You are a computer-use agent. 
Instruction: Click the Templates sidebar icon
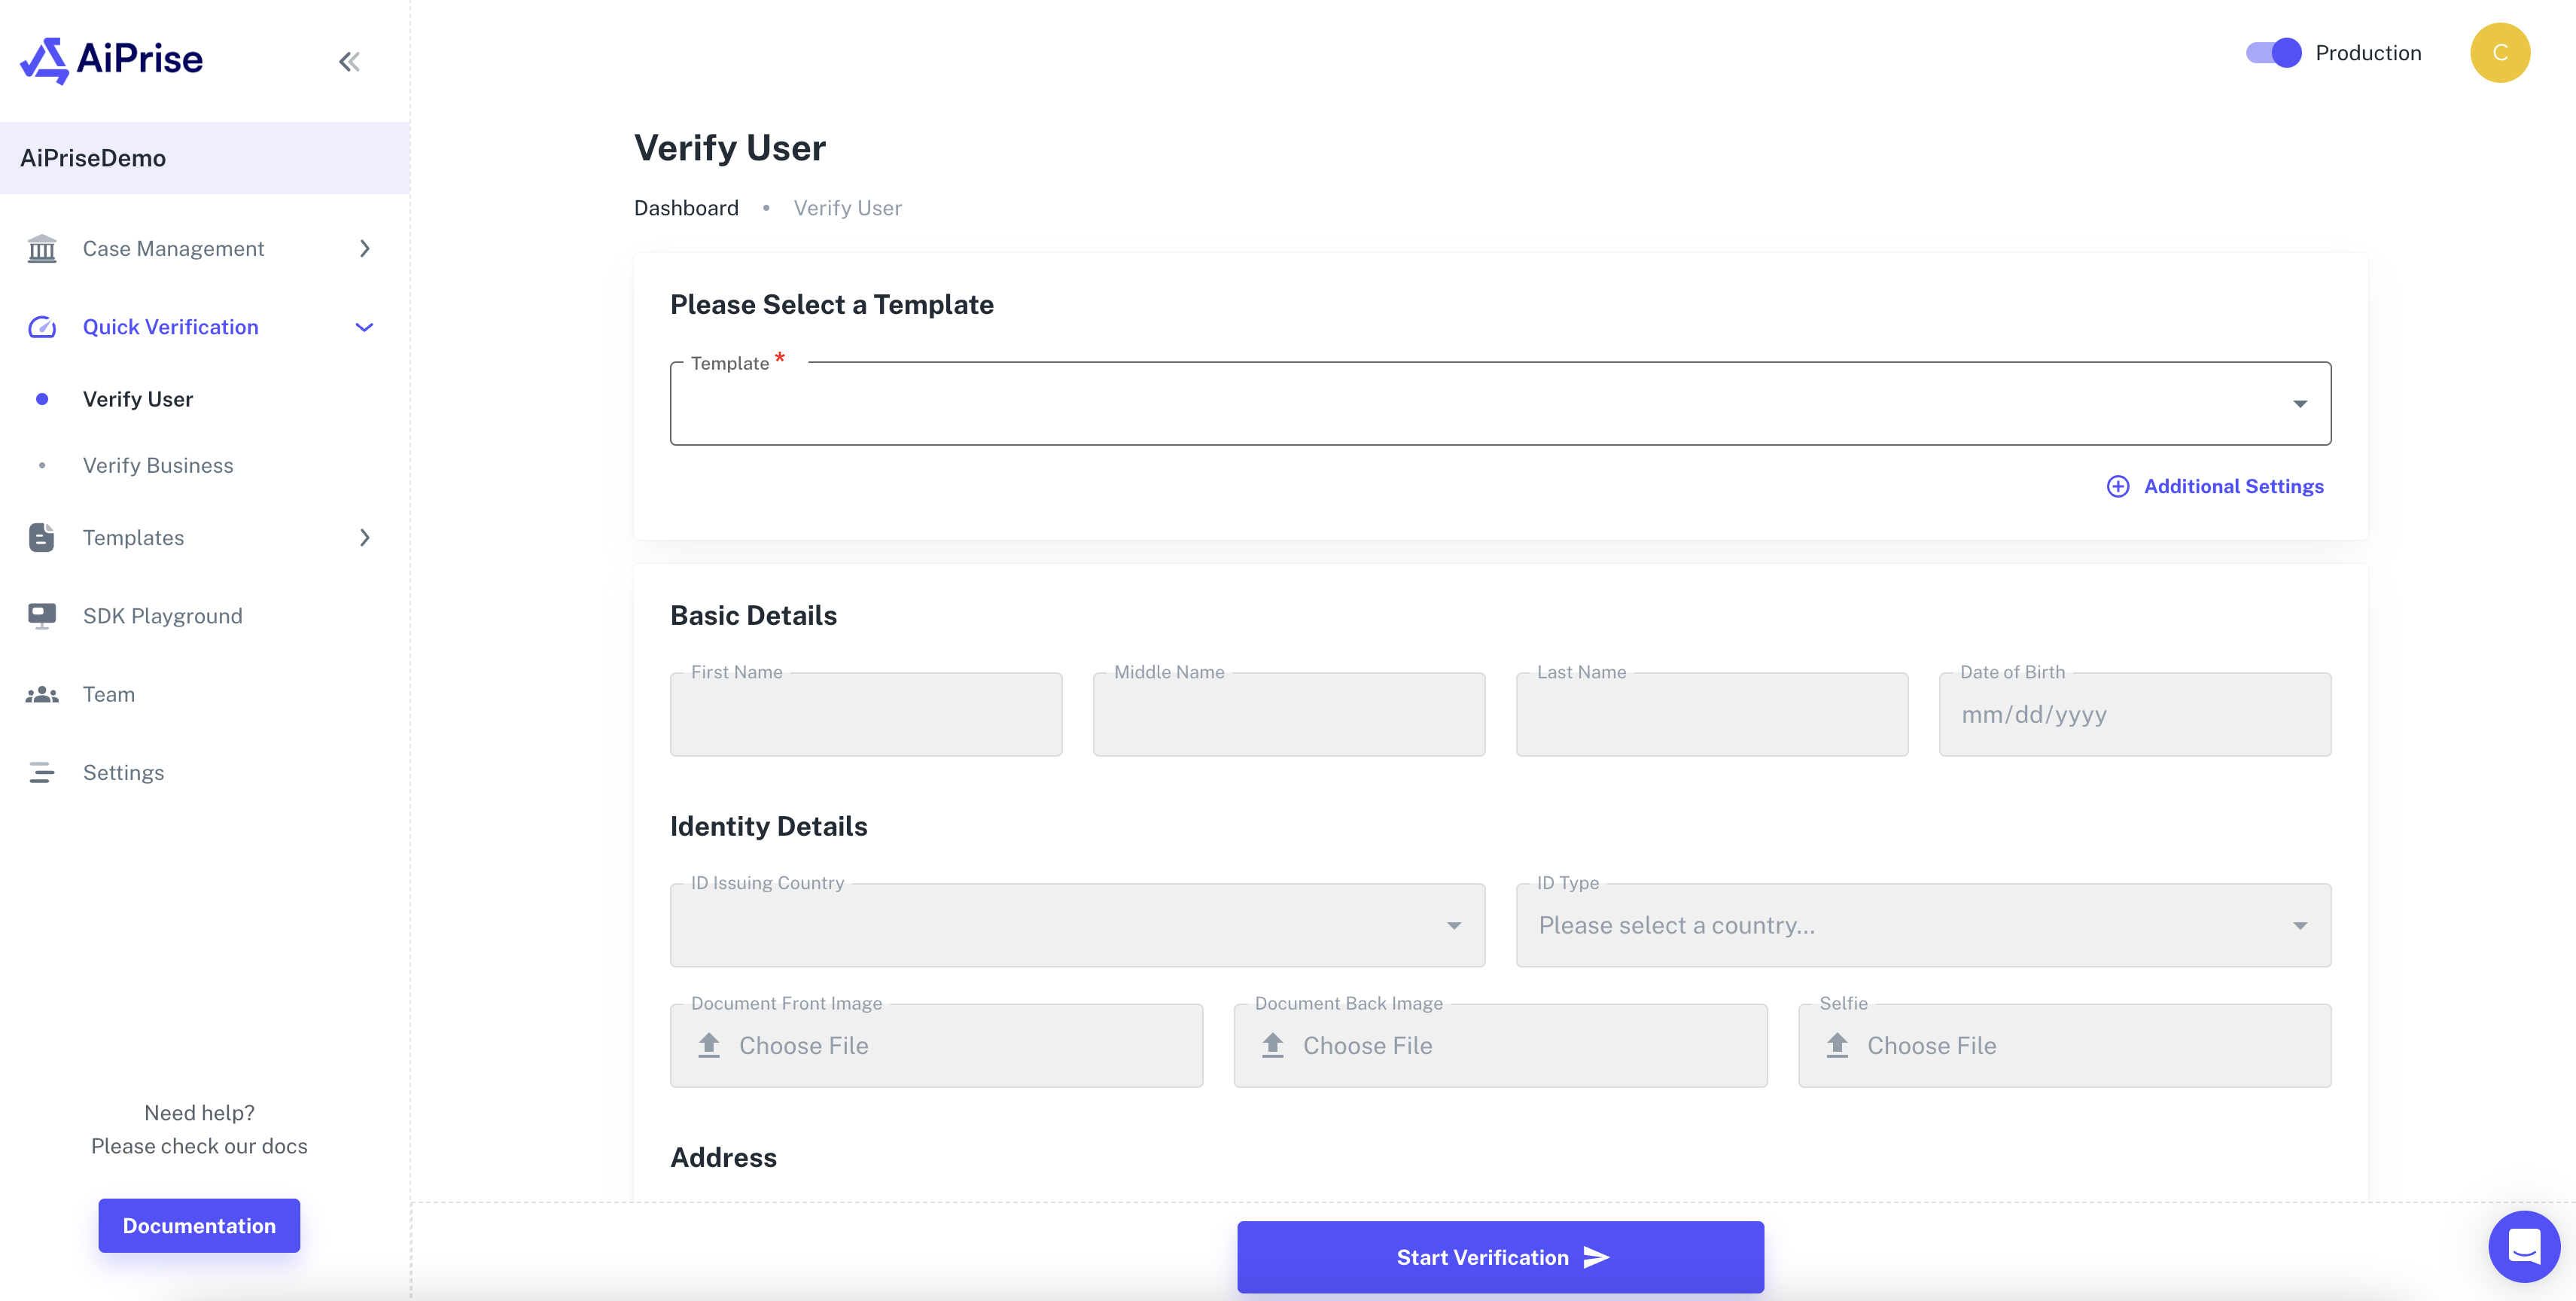pos(41,536)
